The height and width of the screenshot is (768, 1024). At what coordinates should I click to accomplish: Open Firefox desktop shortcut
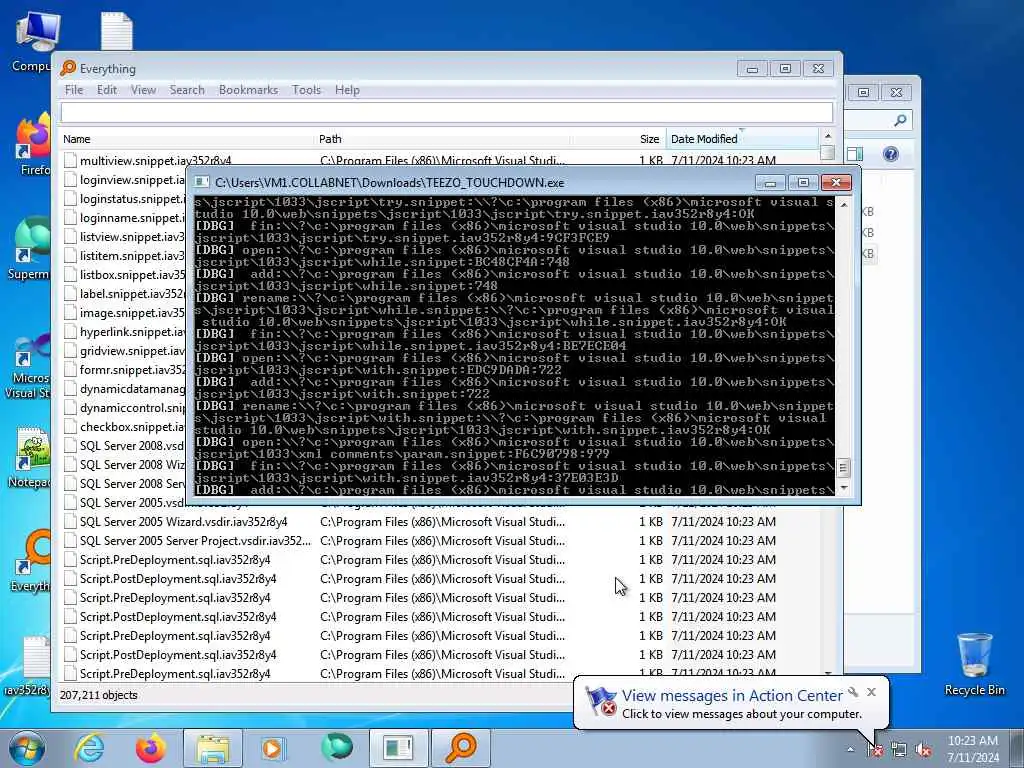point(34,145)
